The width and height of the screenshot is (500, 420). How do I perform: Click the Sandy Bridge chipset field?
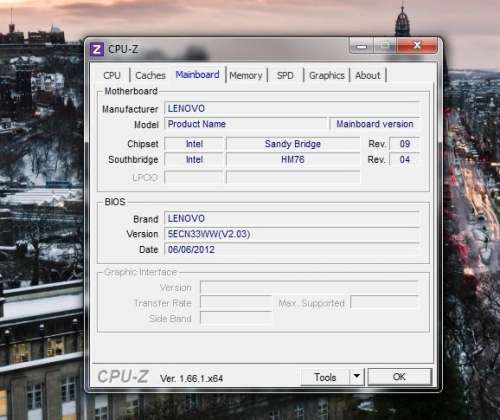pyautogui.click(x=293, y=144)
